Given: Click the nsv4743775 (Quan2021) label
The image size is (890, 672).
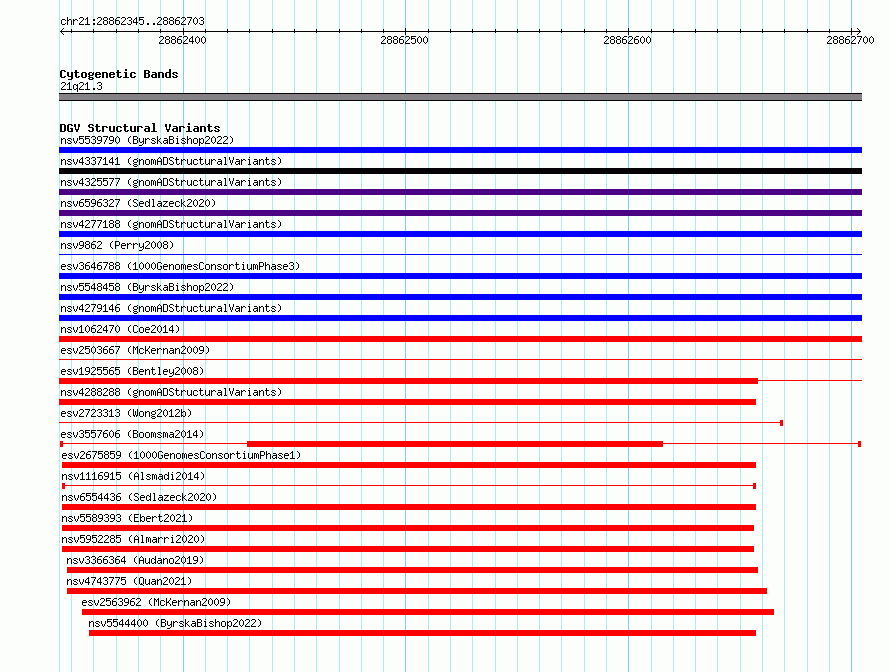Looking at the screenshot, I should point(129,581).
